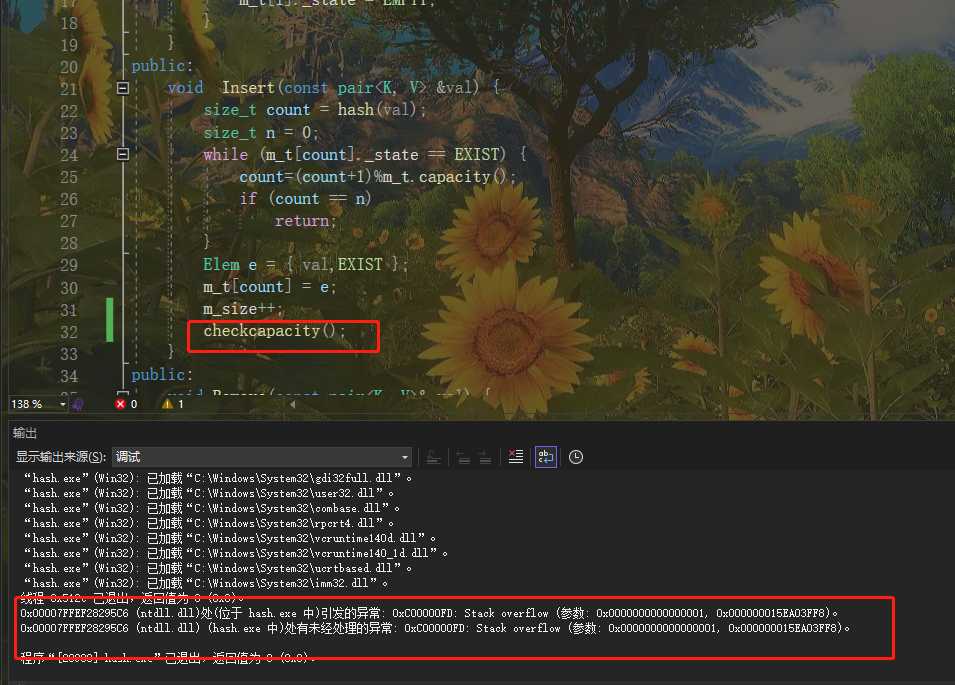Go to previous message in Output panel
Viewport: 955px width, 685px height.
pyautogui.click(x=463, y=457)
